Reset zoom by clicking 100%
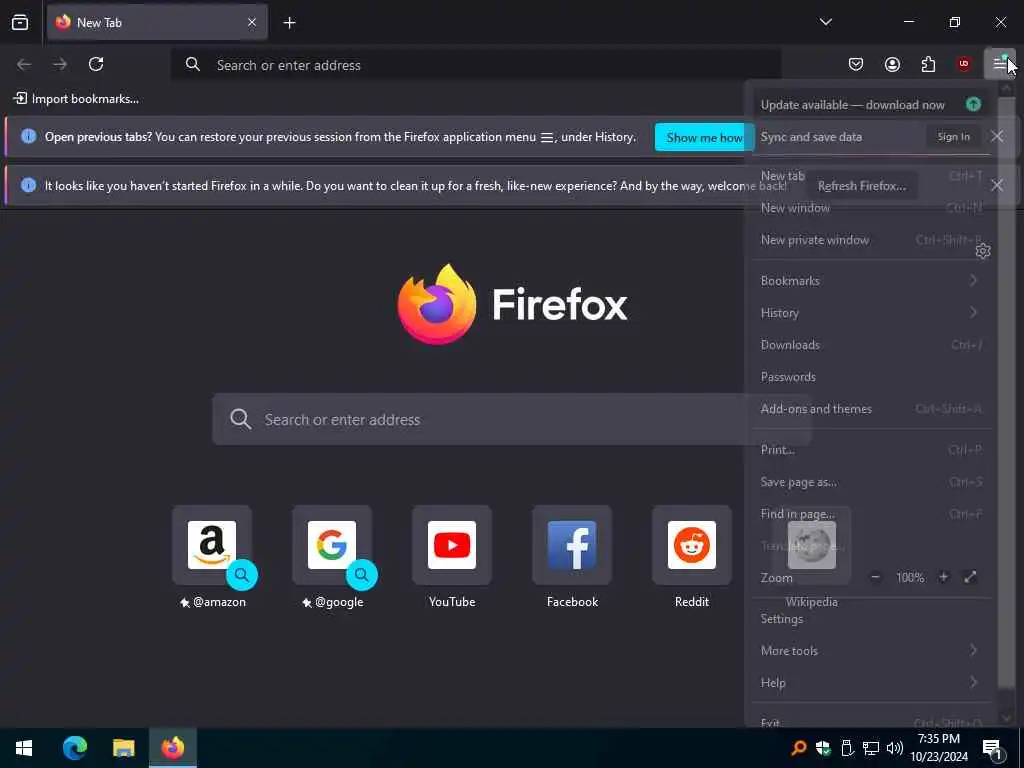Viewport: 1024px width, 768px height. point(910,577)
